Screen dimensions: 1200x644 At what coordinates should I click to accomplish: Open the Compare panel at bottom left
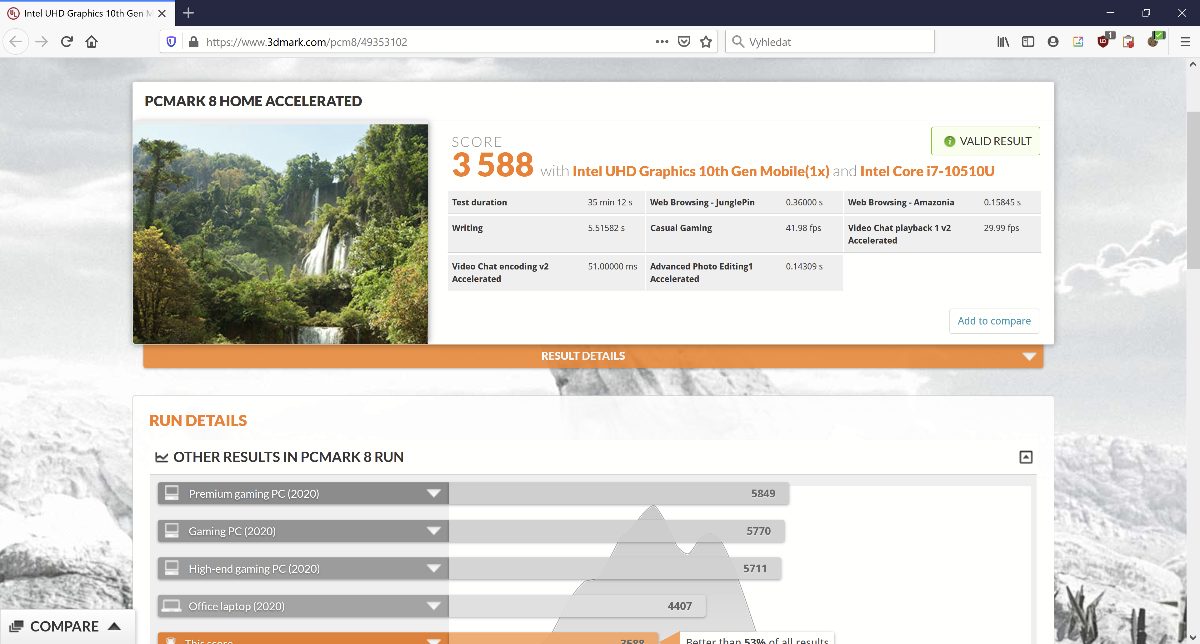coord(66,627)
